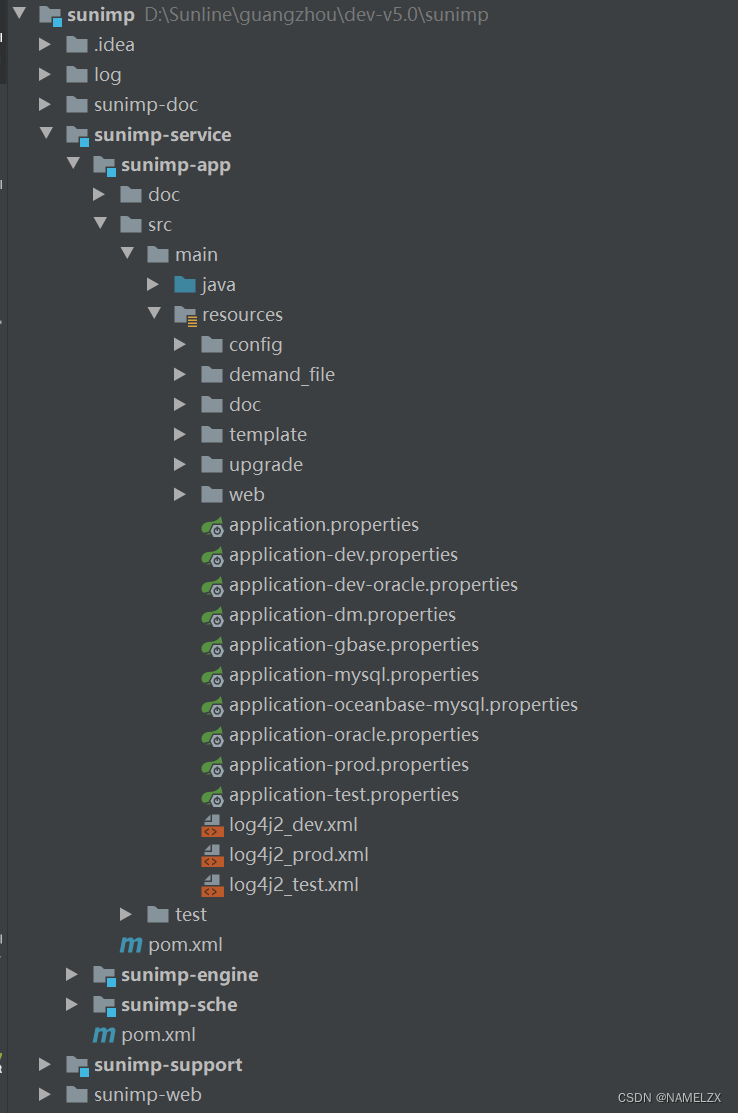The image size is (738, 1113).
Task: Click the application-dev.properties Spring icon
Action: click(x=212, y=556)
